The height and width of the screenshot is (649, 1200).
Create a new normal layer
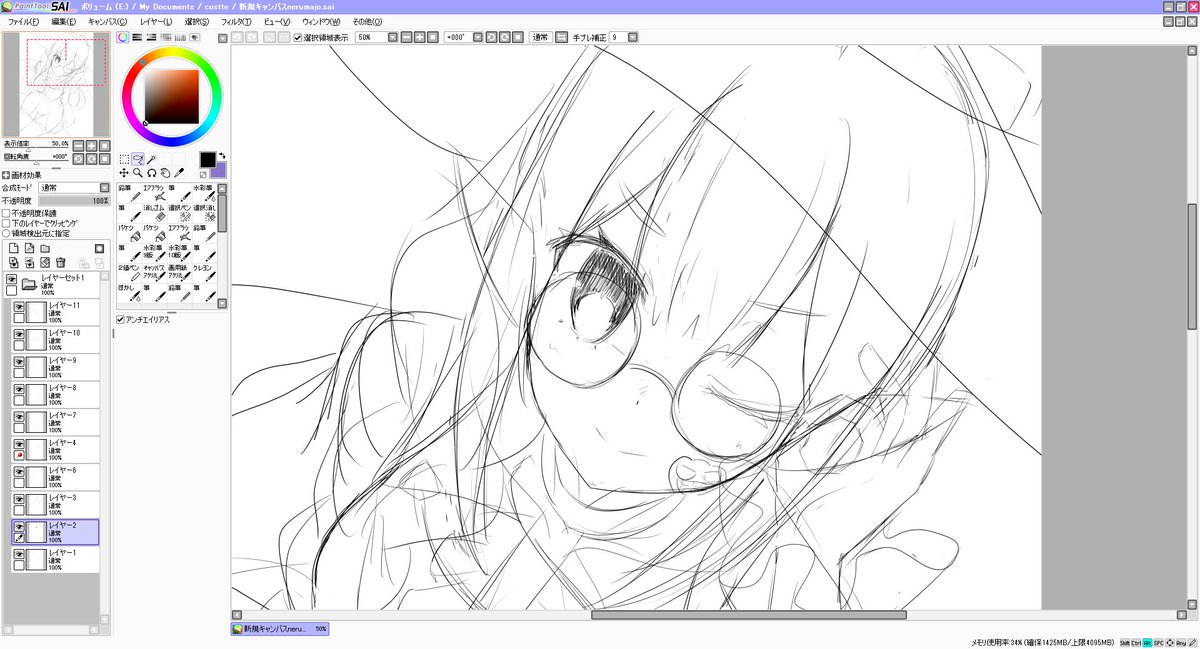coord(14,248)
